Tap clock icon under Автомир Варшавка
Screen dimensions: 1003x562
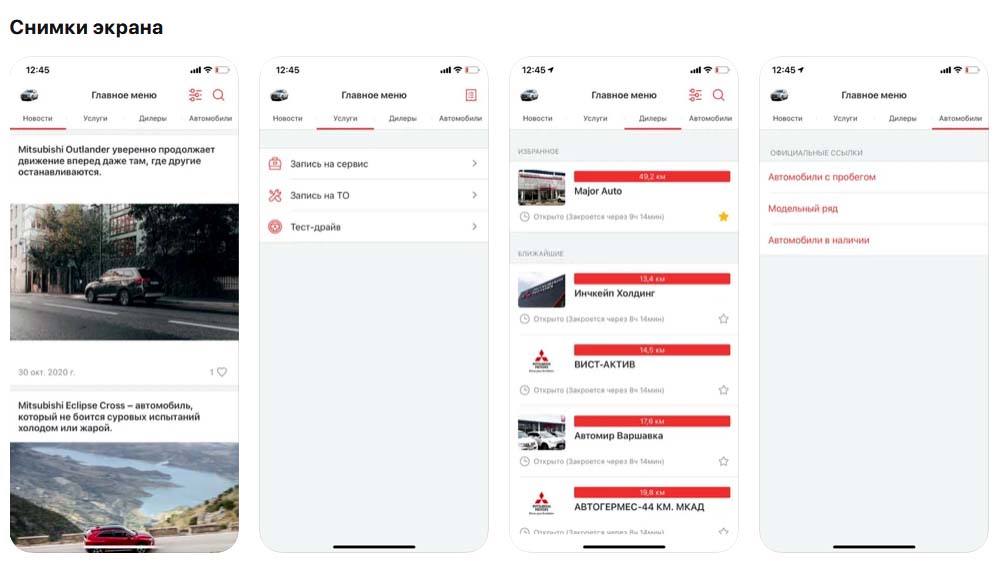(x=525, y=461)
